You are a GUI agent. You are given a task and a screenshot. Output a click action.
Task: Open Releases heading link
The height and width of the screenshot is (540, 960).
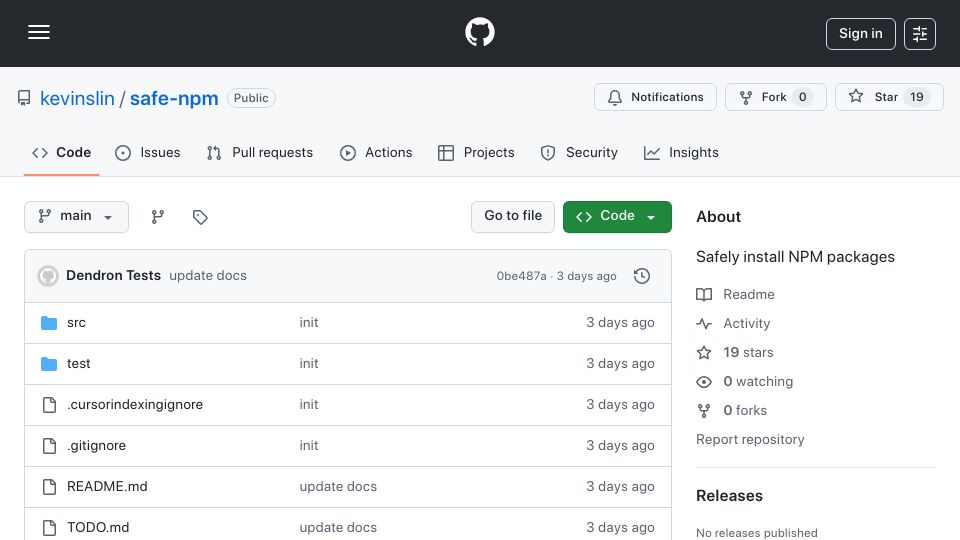(x=729, y=496)
